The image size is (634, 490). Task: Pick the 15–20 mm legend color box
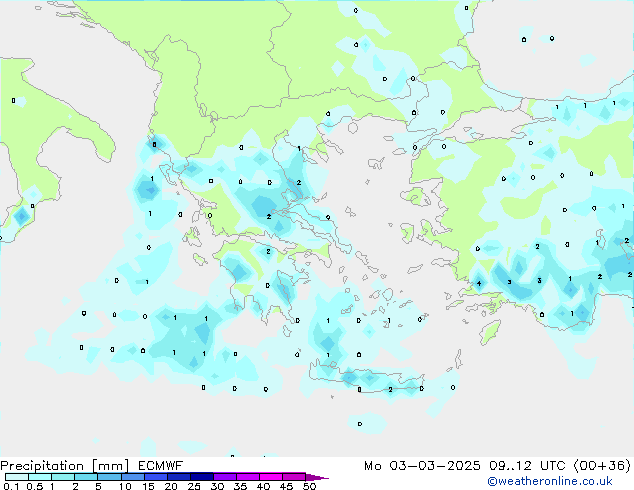click(x=155, y=477)
